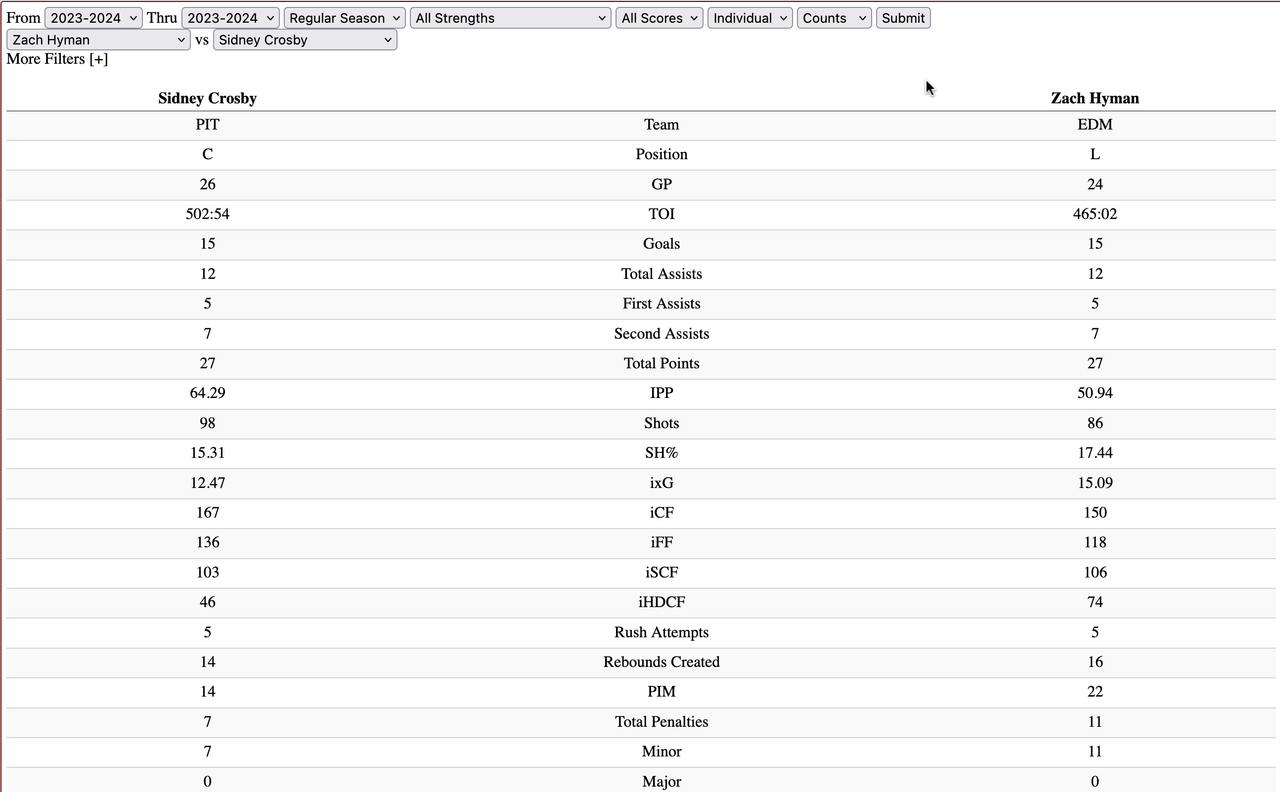Click the ixG row label
Viewport: 1280px width, 792px height.
pos(661,483)
